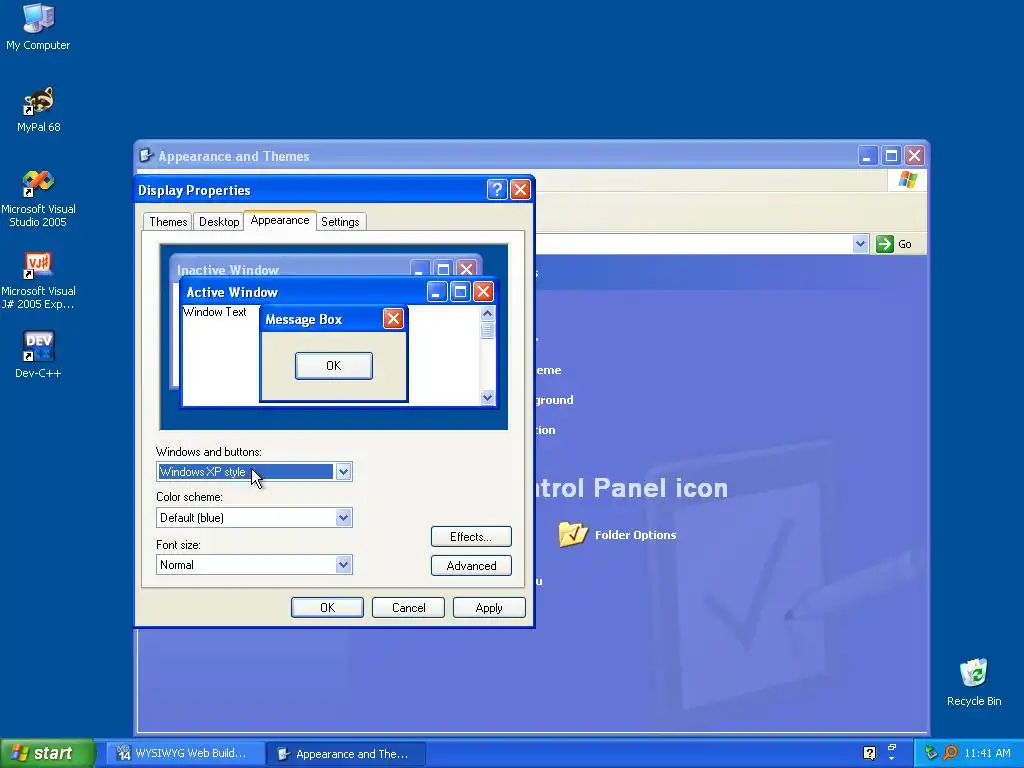Click the WYSIWYG Web Builder taskbar button
The height and width of the screenshot is (768, 1024).
(185, 753)
